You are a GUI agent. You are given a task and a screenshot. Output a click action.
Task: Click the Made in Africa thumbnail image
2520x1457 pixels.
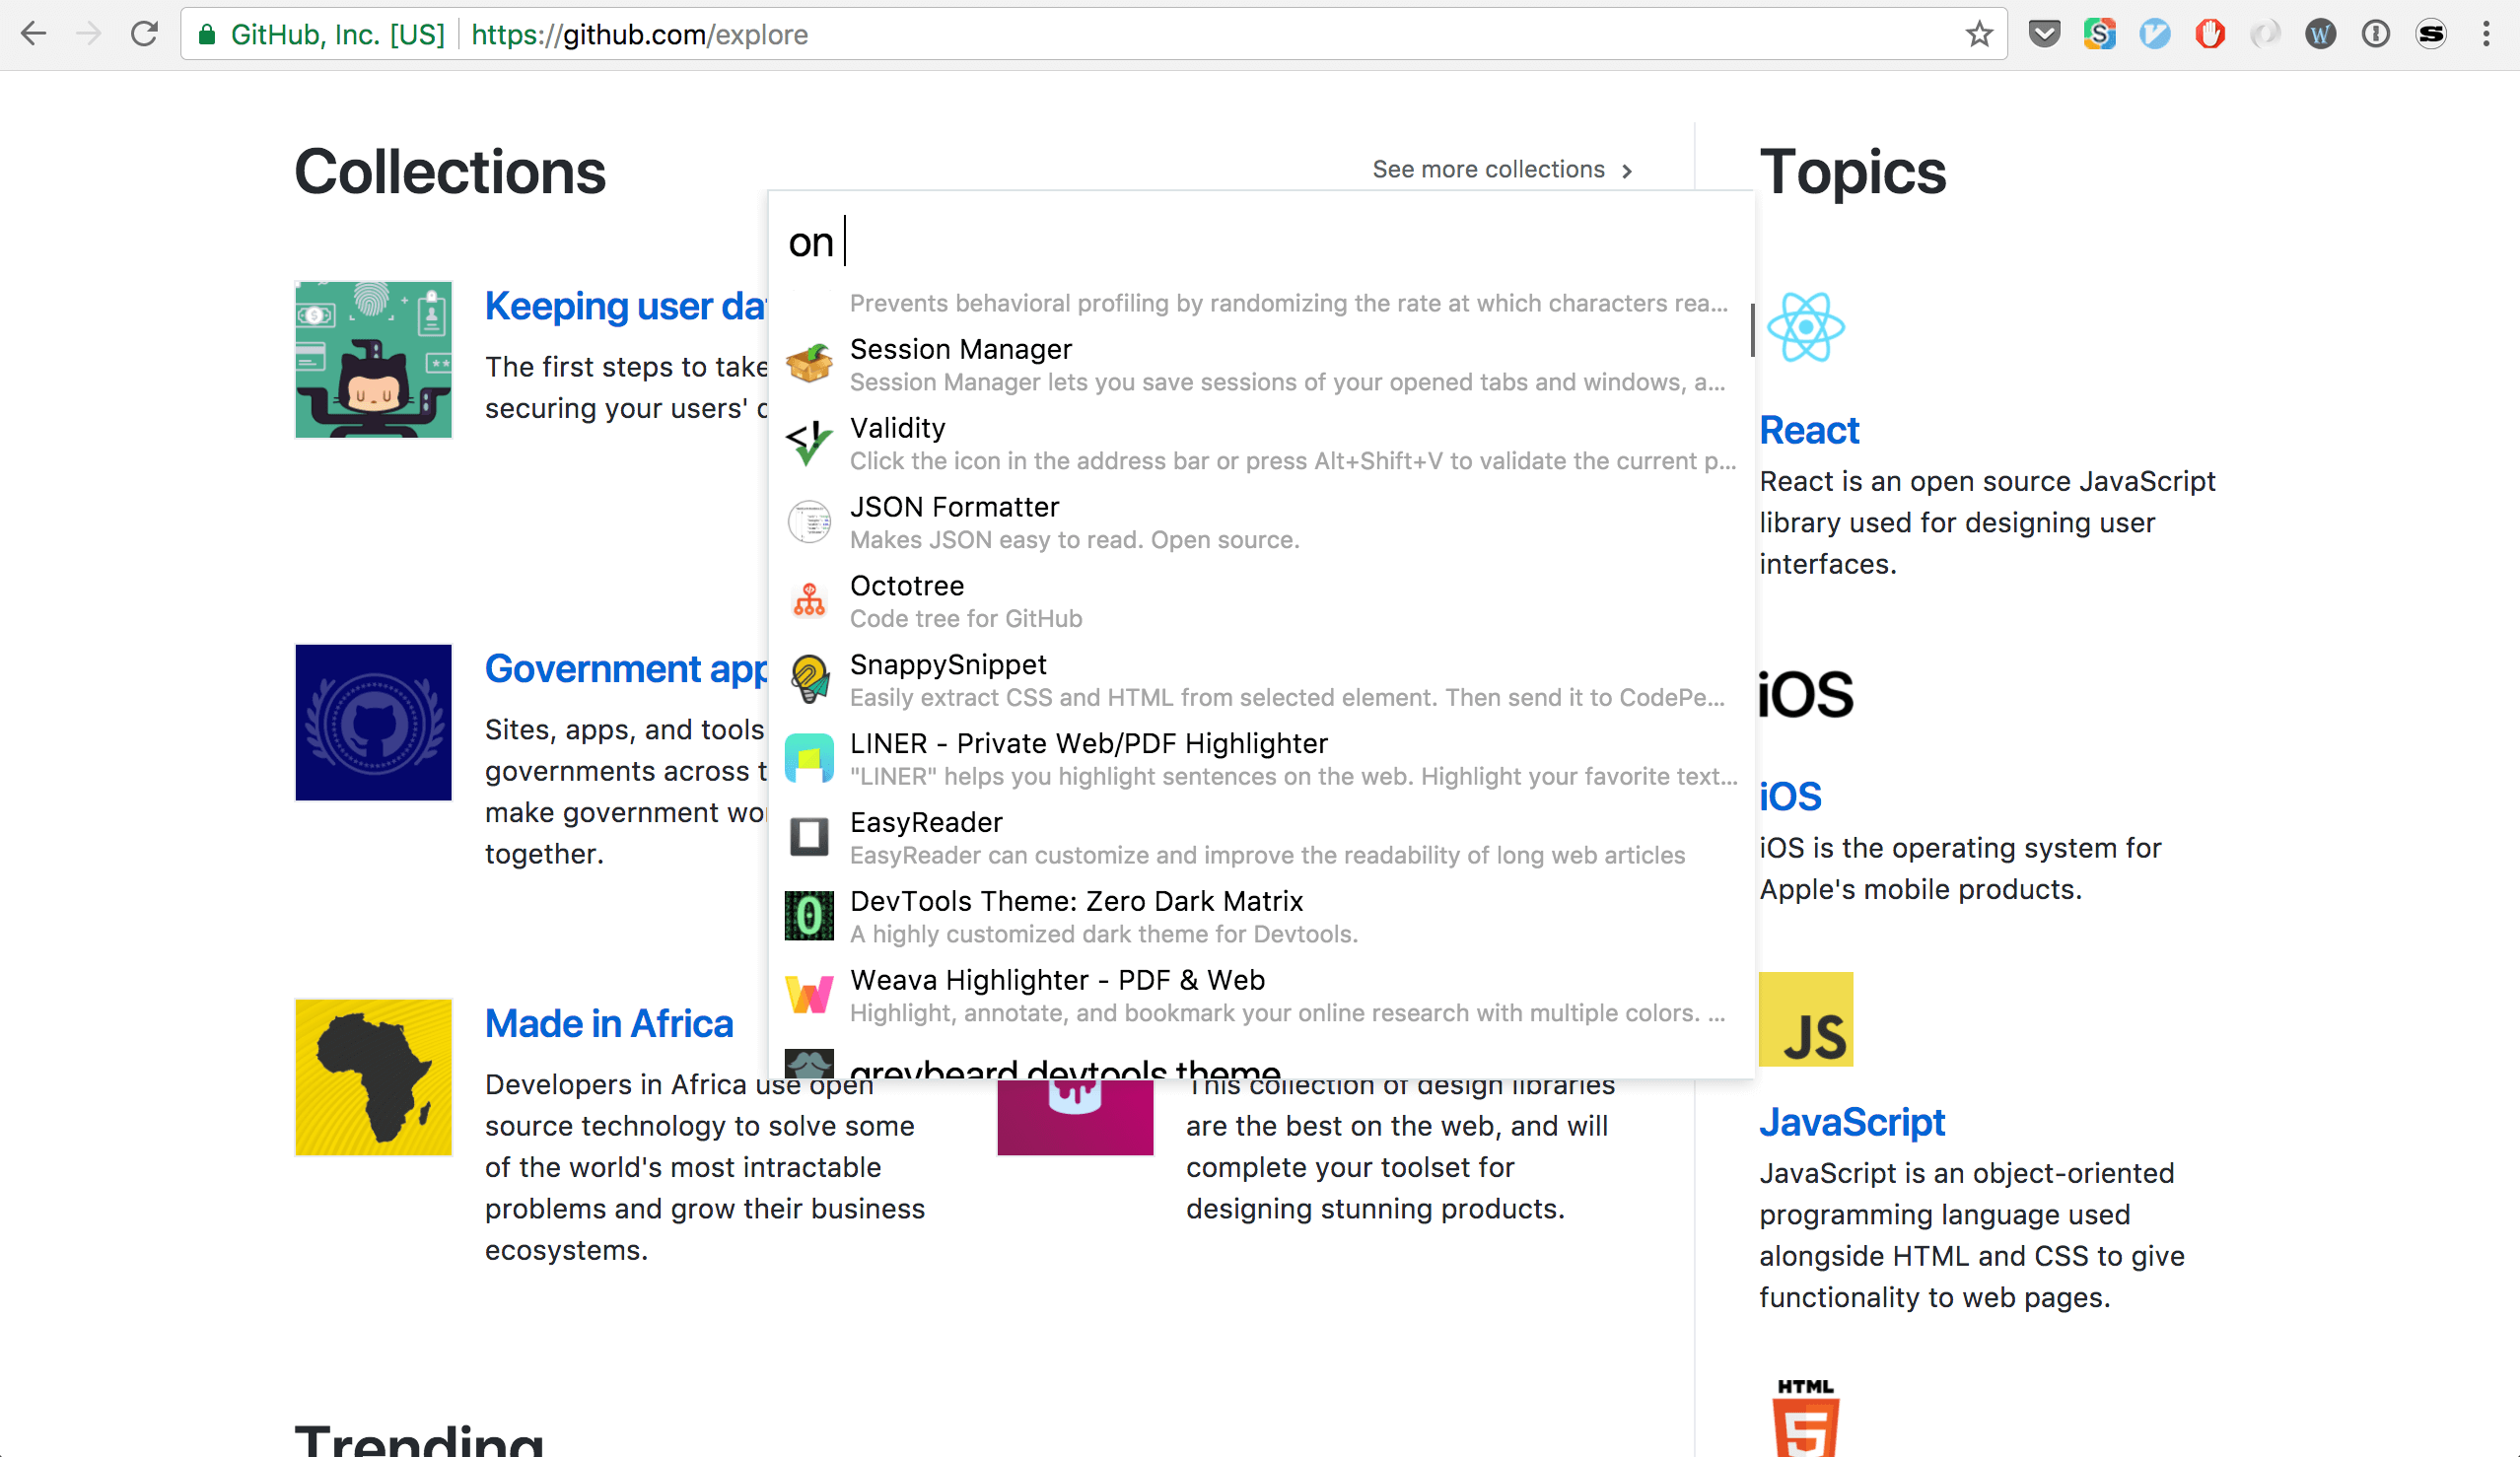[x=373, y=1077]
